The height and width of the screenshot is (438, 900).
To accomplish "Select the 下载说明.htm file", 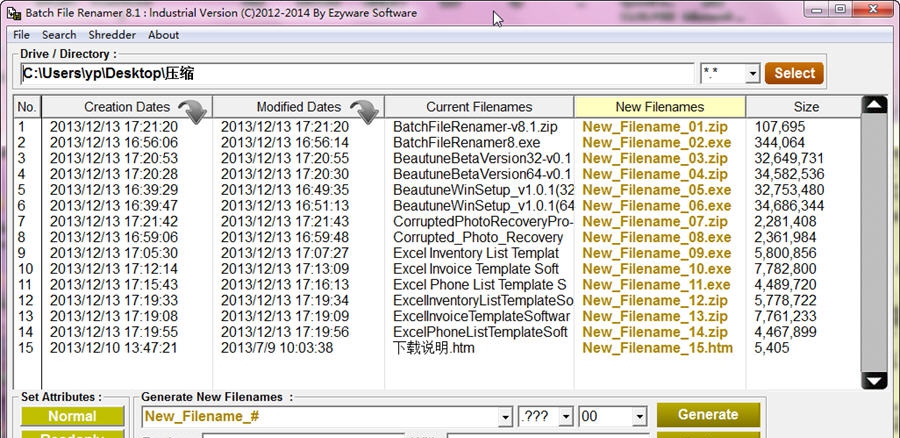I will (x=433, y=348).
